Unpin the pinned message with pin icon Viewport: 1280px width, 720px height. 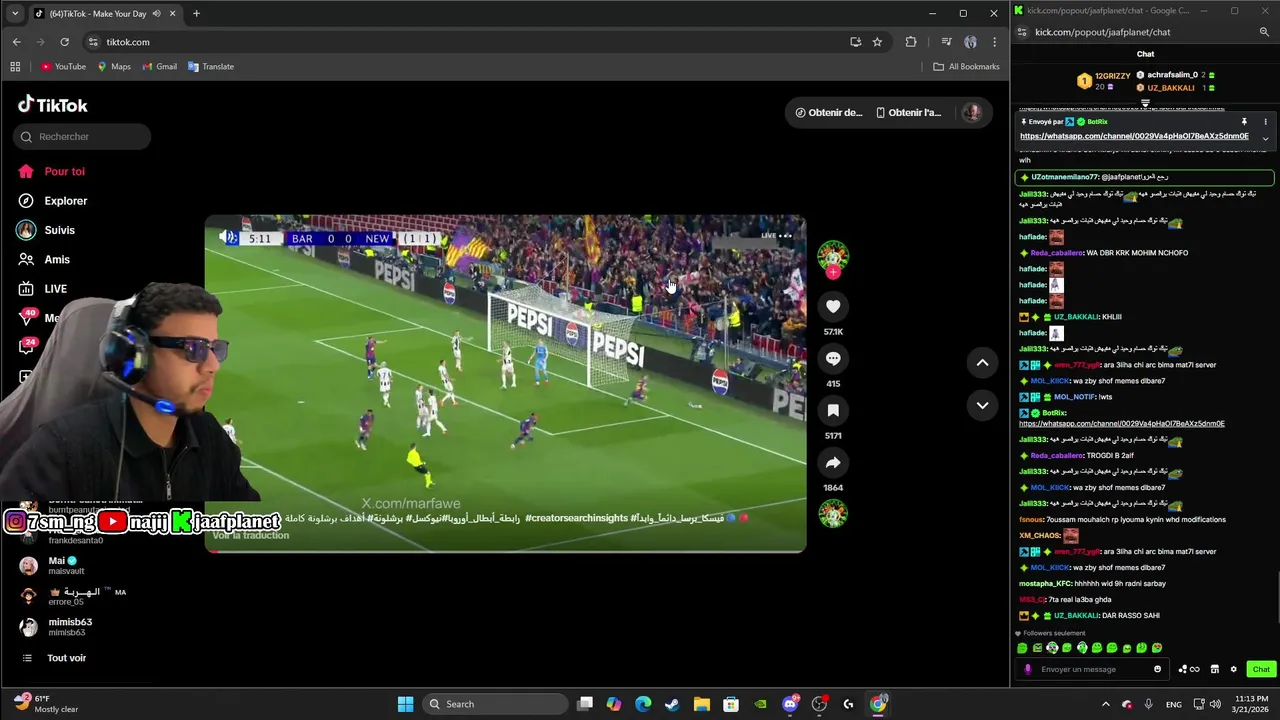tap(1244, 122)
